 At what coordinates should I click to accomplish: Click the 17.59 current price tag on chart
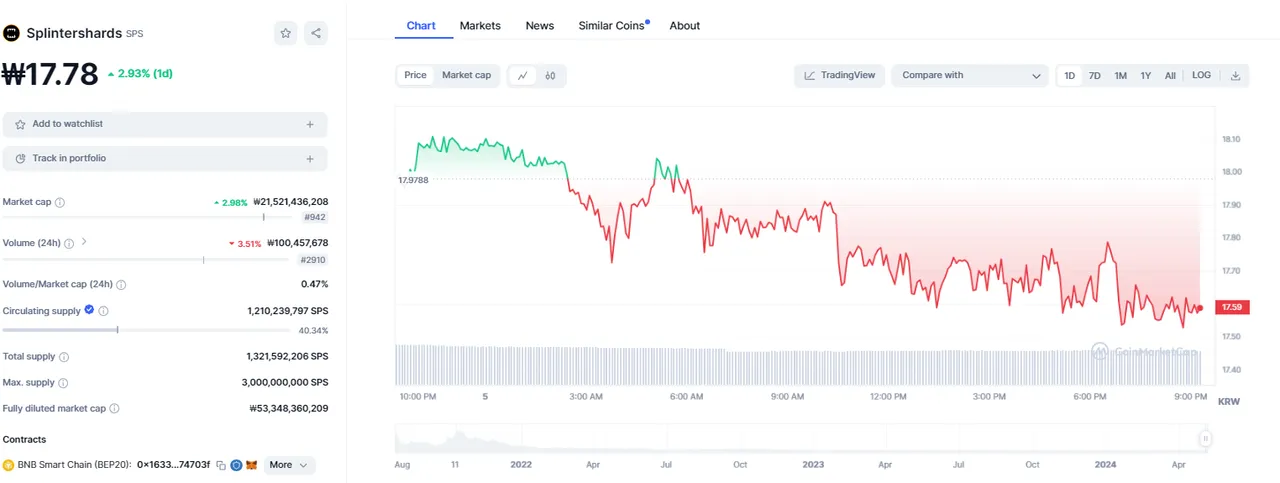(x=1230, y=308)
